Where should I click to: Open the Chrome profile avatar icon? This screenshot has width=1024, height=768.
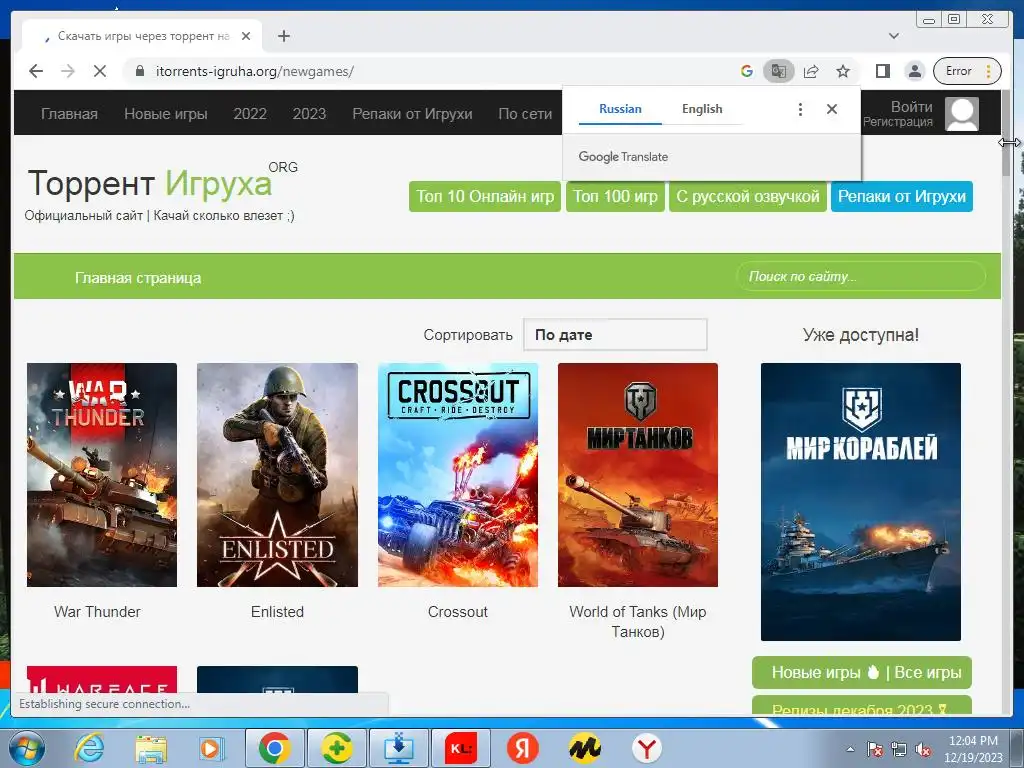915,71
